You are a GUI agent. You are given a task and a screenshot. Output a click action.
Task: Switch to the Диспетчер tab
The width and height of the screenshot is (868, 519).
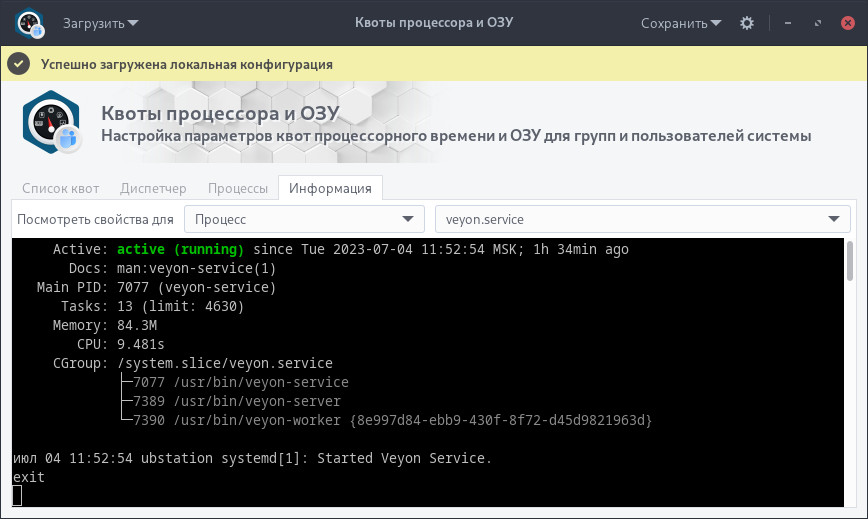tap(153, 188)
